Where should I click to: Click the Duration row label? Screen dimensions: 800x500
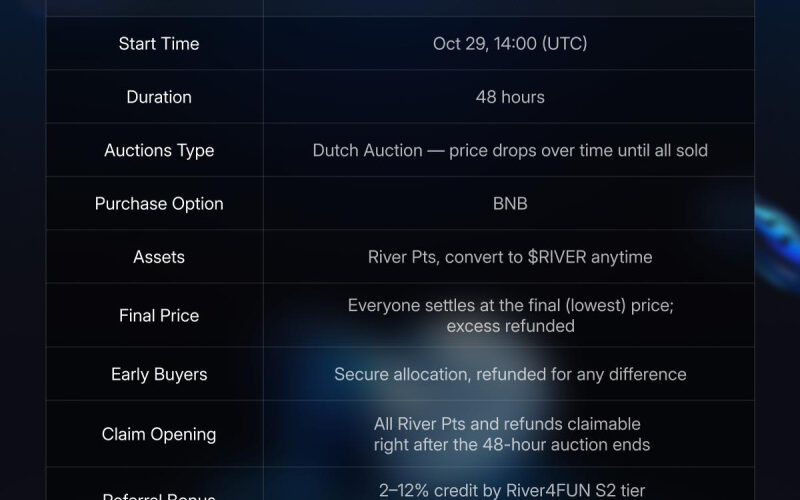pos(158,97)
